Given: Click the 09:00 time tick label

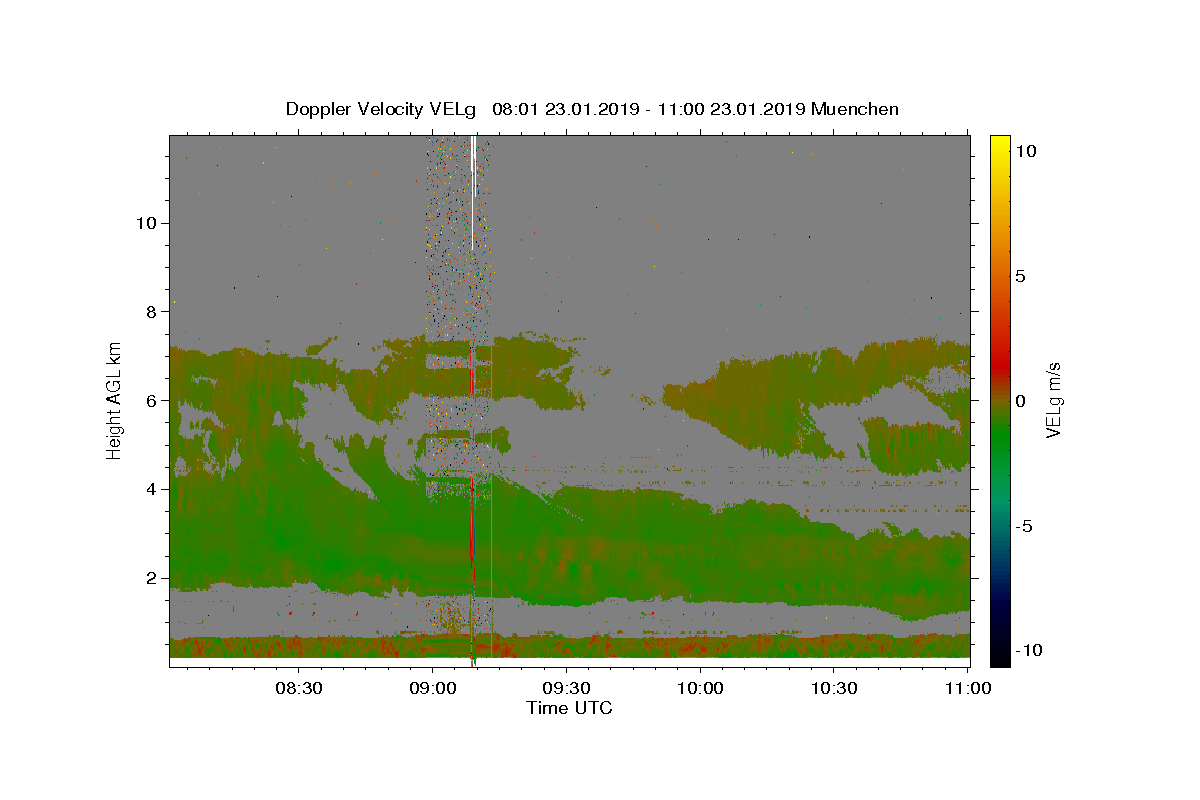Looking at the screenshot, I should pyautogui.click(x=433, y=688).
